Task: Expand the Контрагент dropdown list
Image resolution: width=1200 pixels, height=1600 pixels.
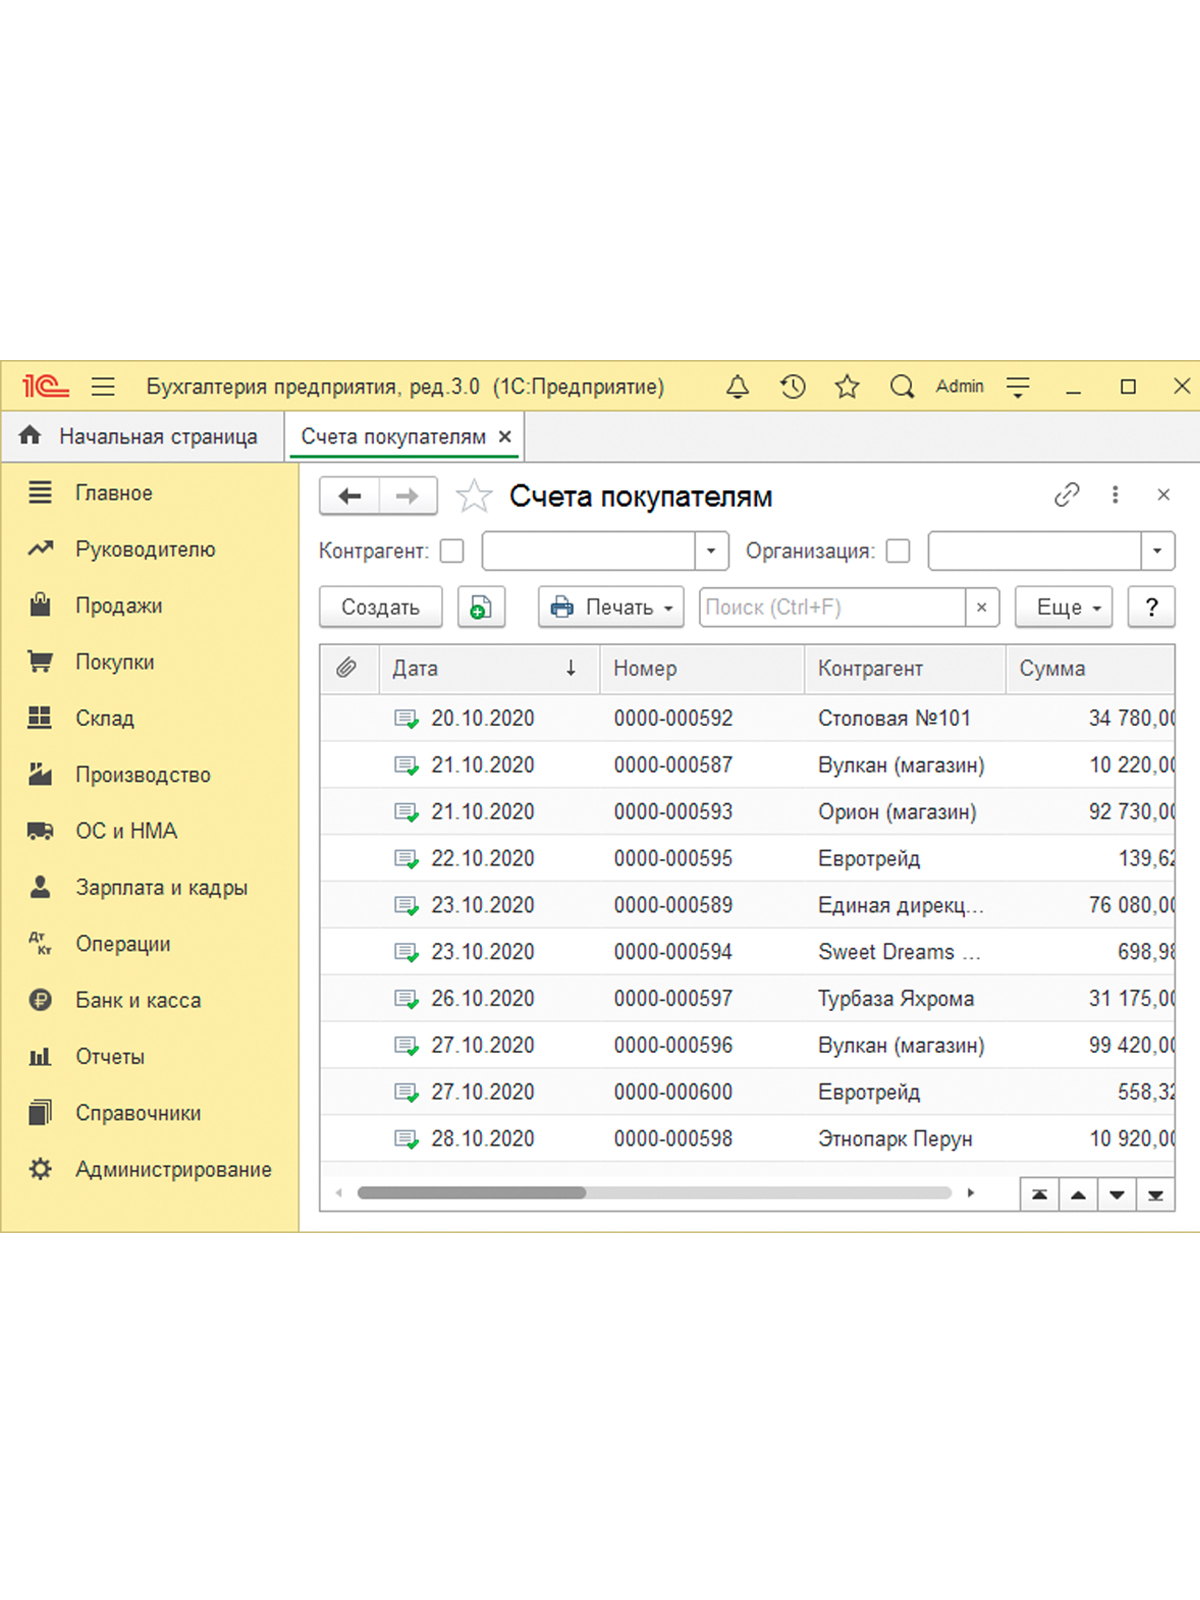Action: coord(711,551)
